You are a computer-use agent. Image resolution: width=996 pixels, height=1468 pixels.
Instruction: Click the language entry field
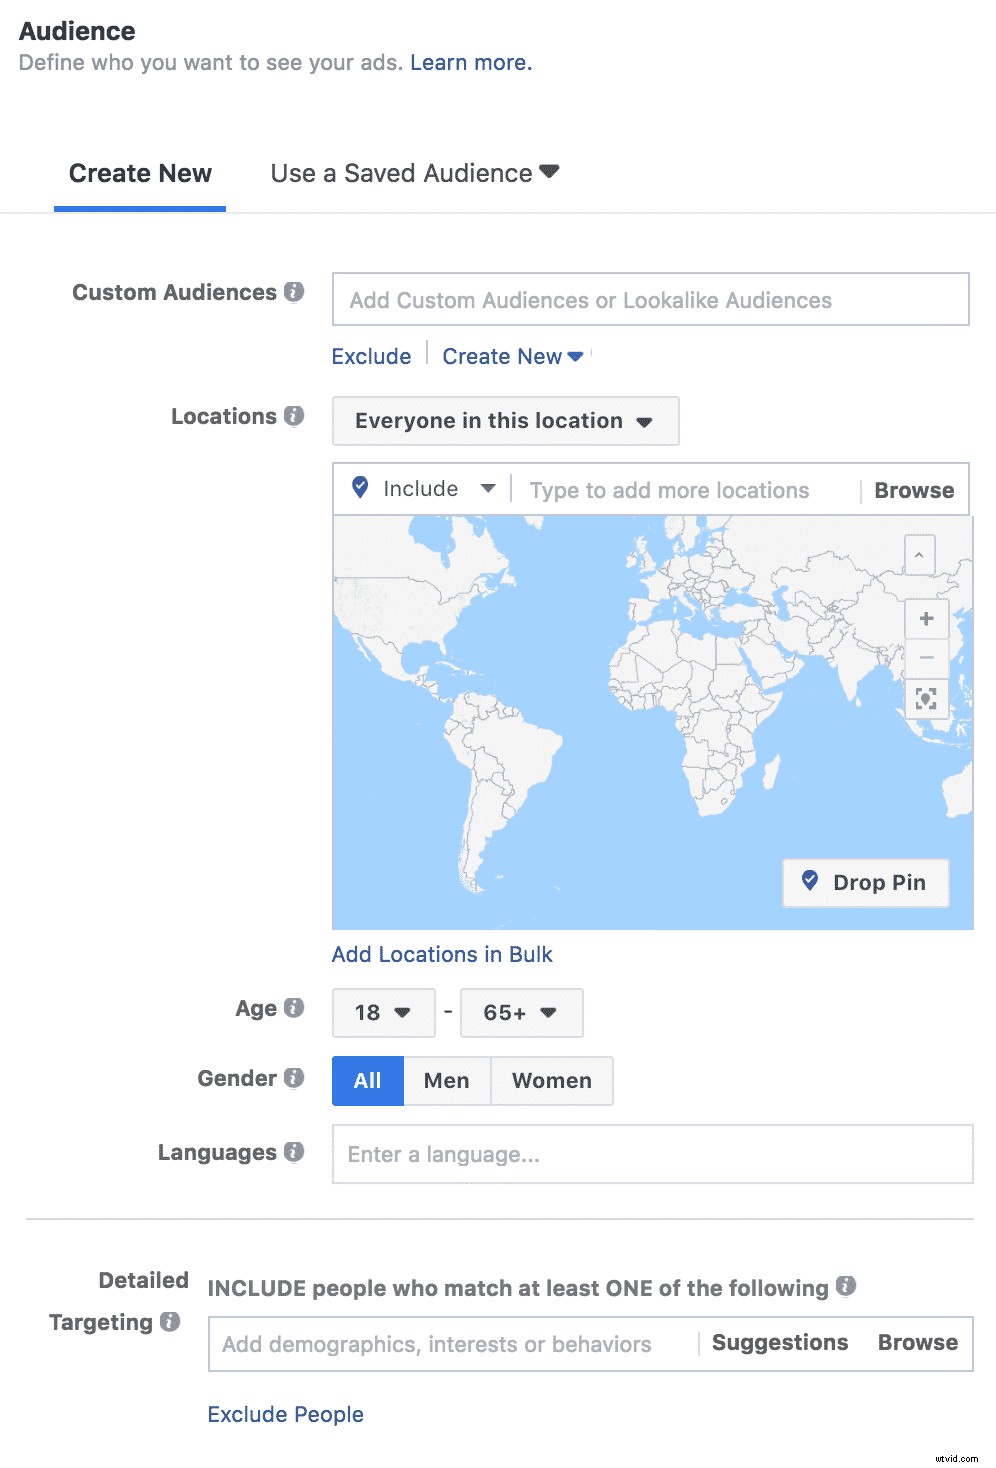click(x=652, y=1154)
